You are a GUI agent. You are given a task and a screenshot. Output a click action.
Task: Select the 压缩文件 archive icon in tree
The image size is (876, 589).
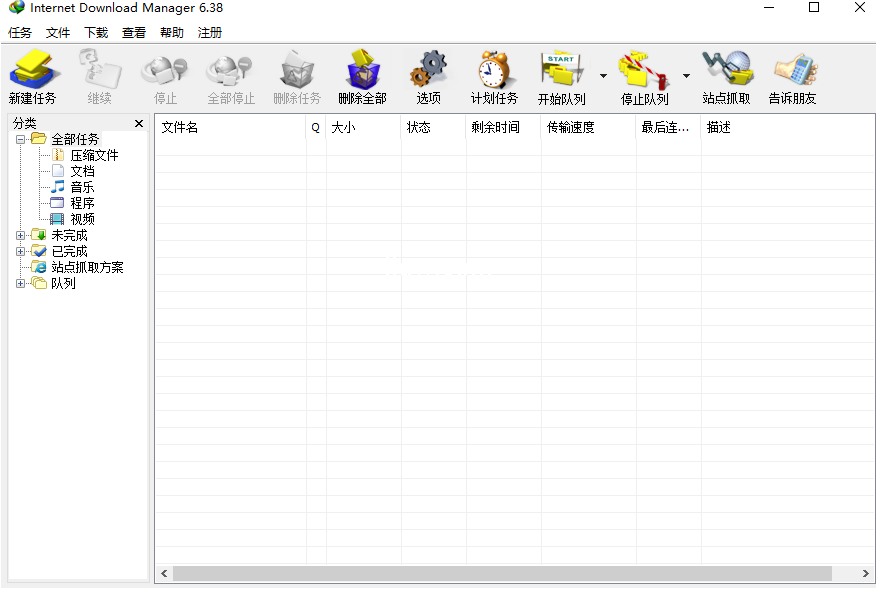tap(58, 155)
